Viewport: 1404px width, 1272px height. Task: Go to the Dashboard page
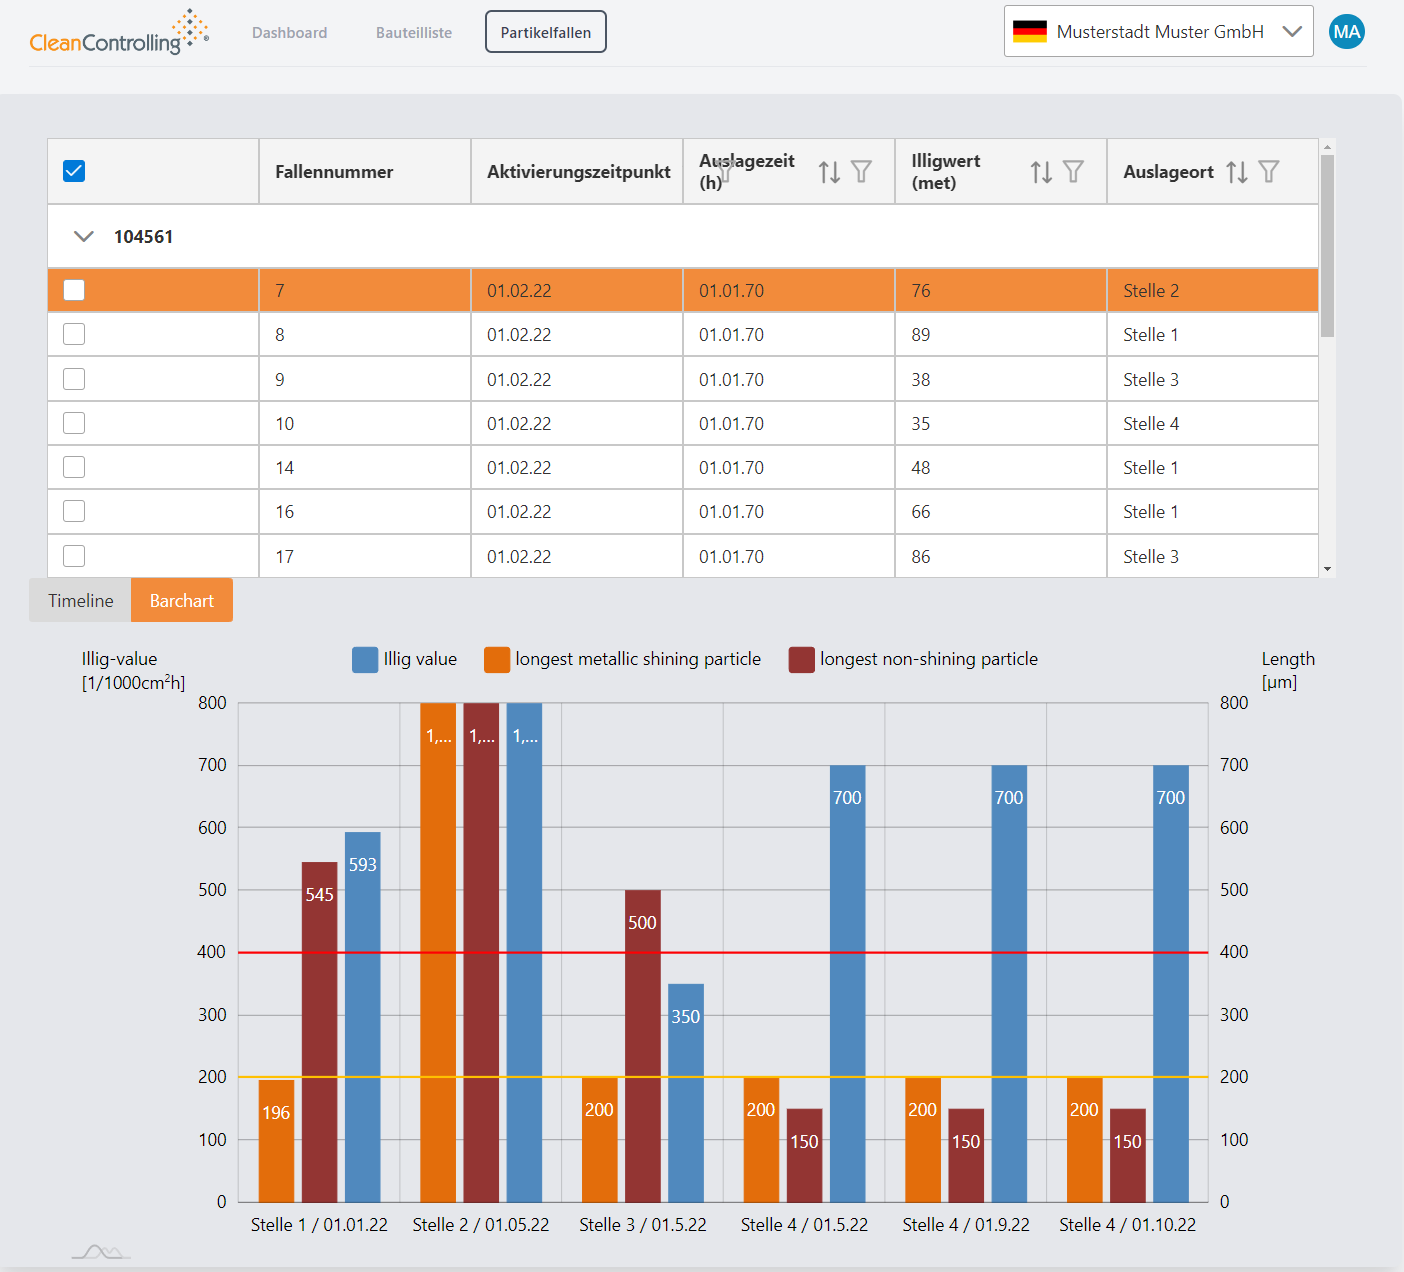[x=289, y=33]
